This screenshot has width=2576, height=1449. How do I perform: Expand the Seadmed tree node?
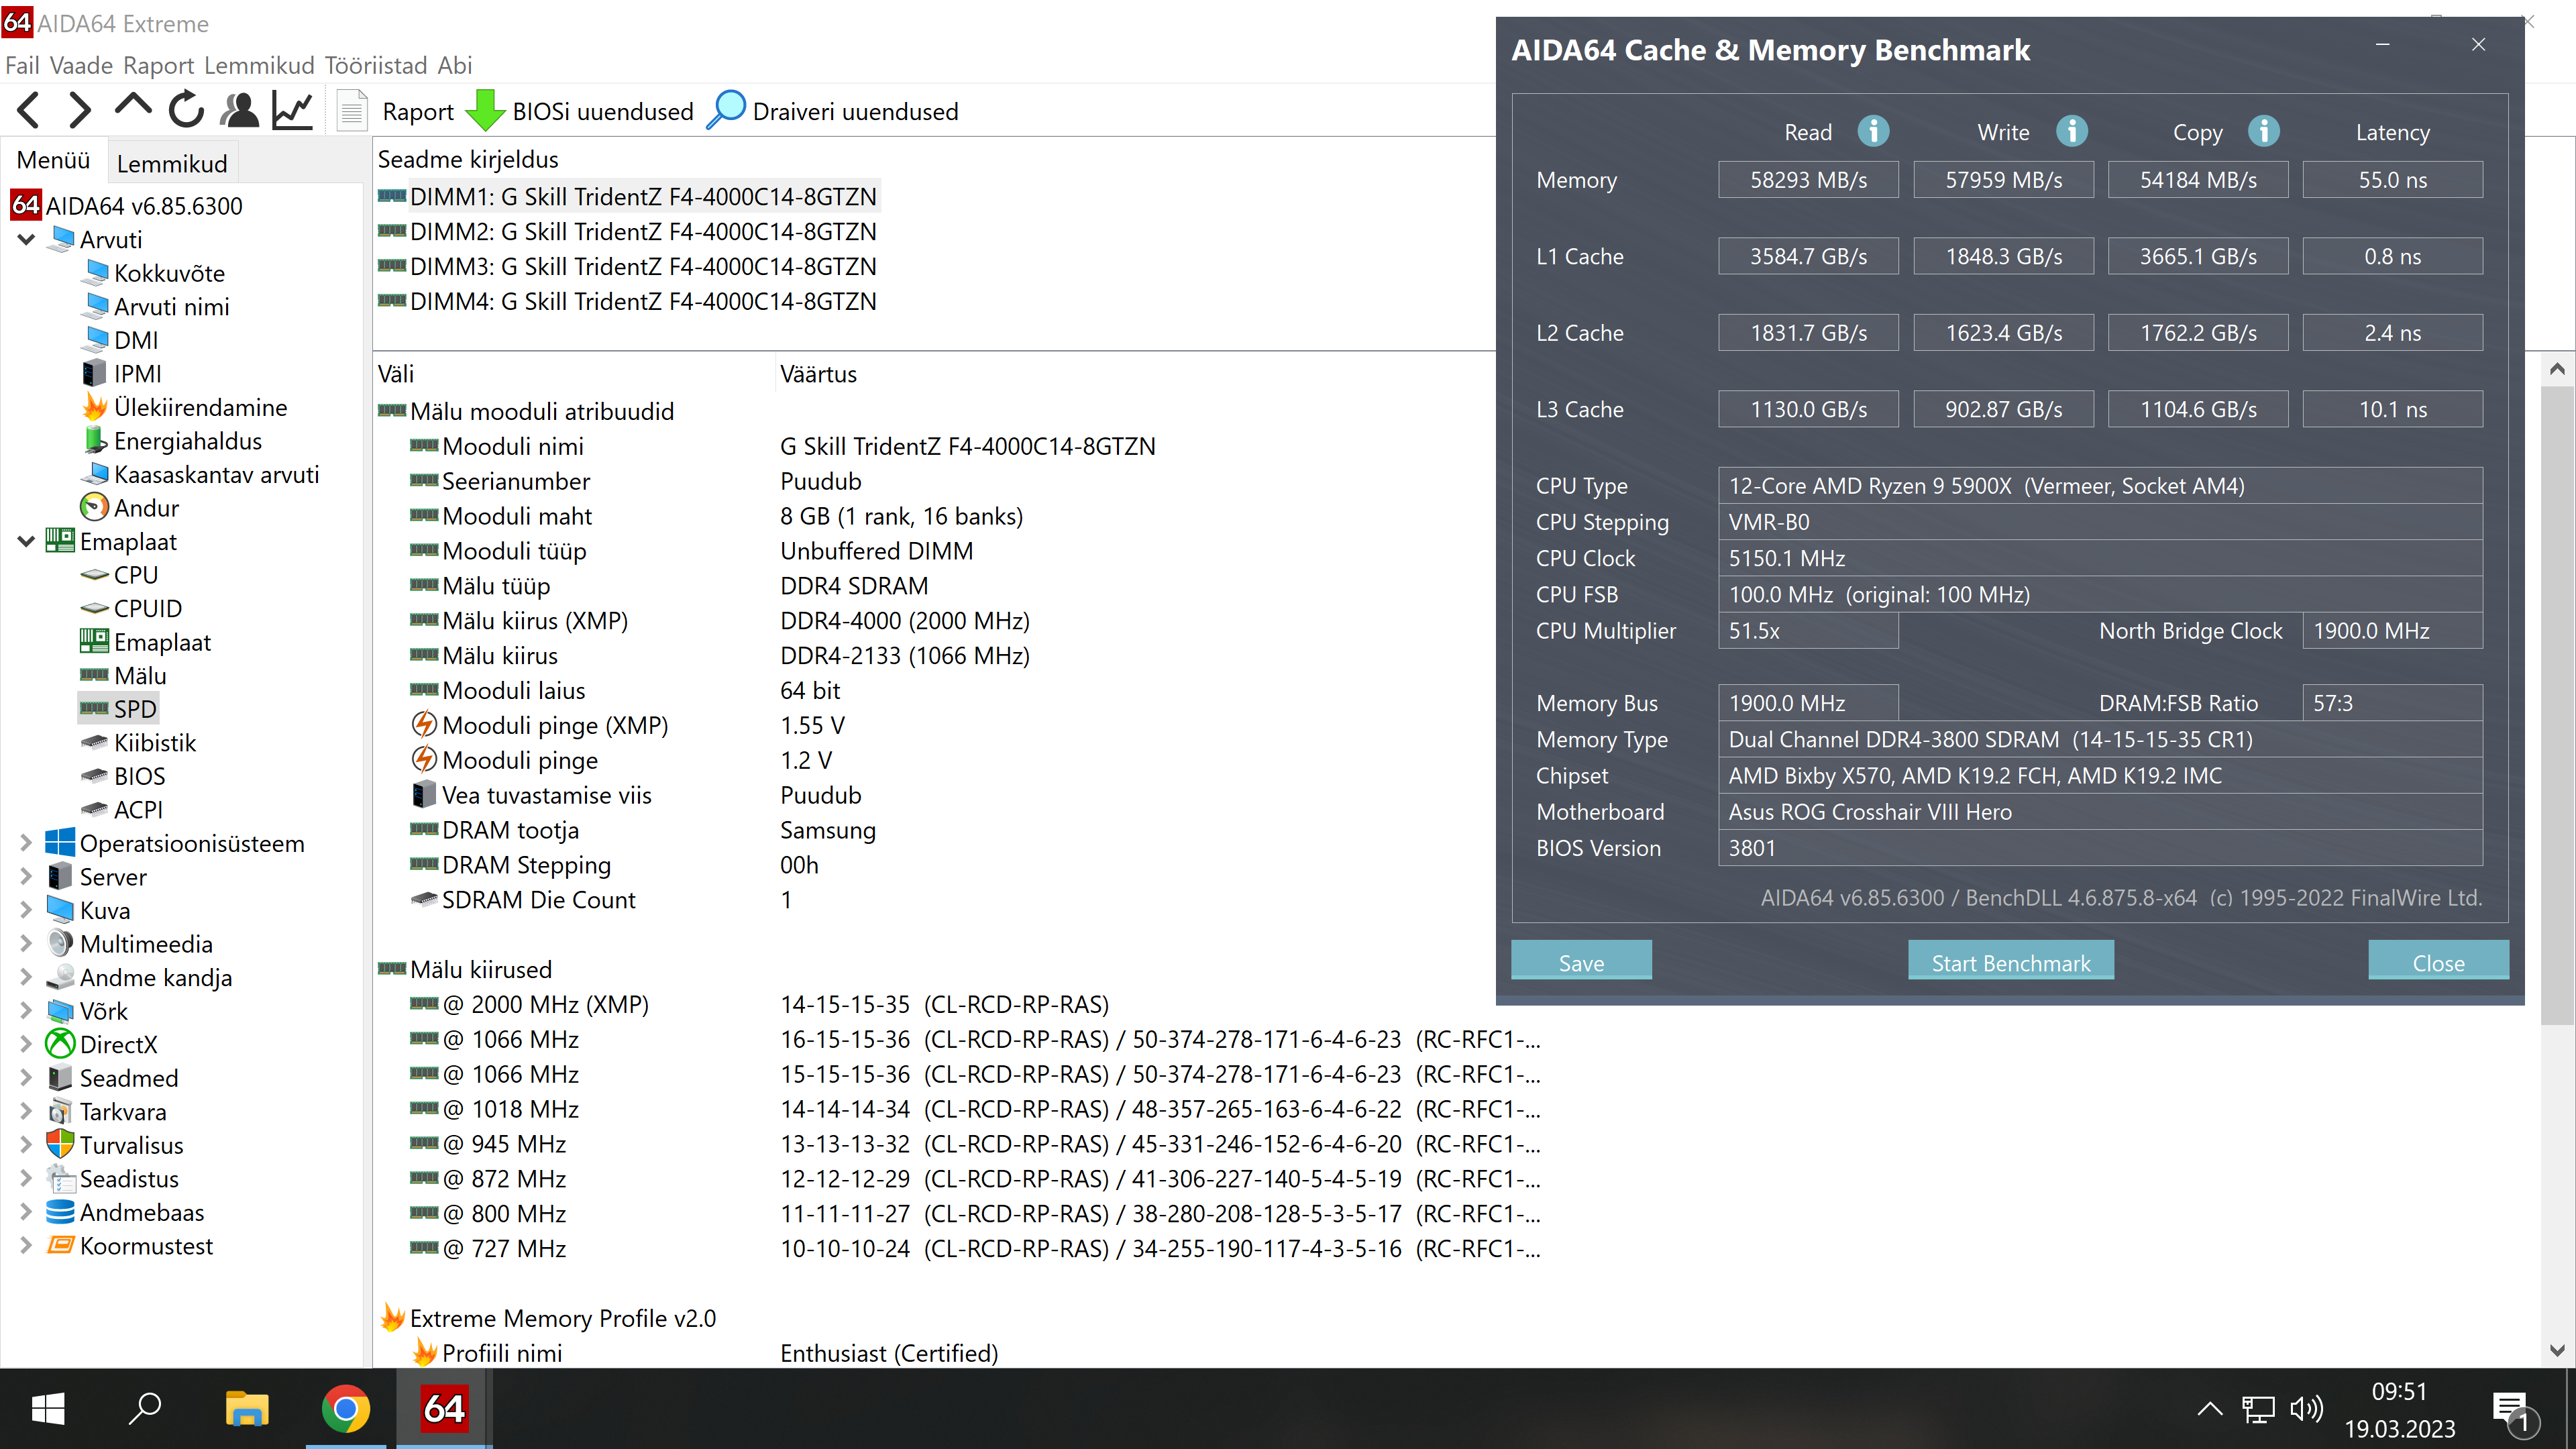tap(27, 1078)
